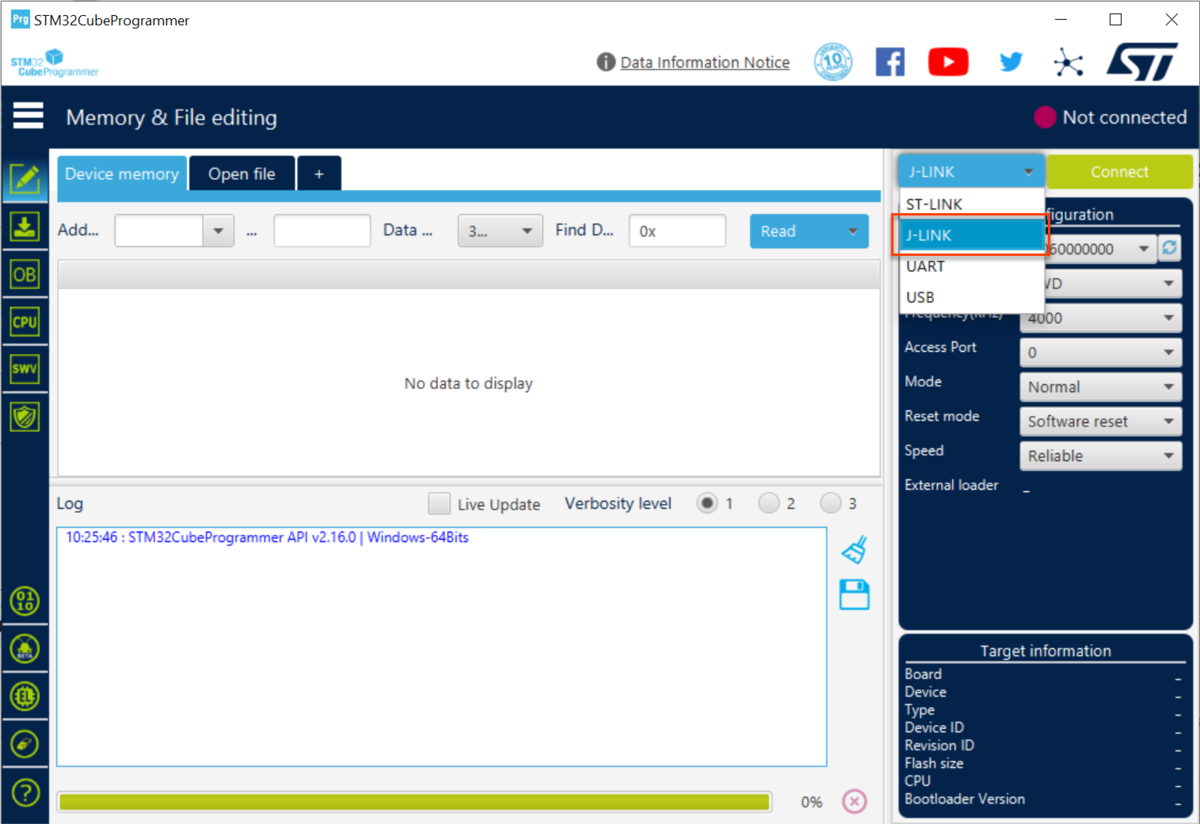Set verbosity level to 3
The image size is (1200, 824).
[830, 503]
